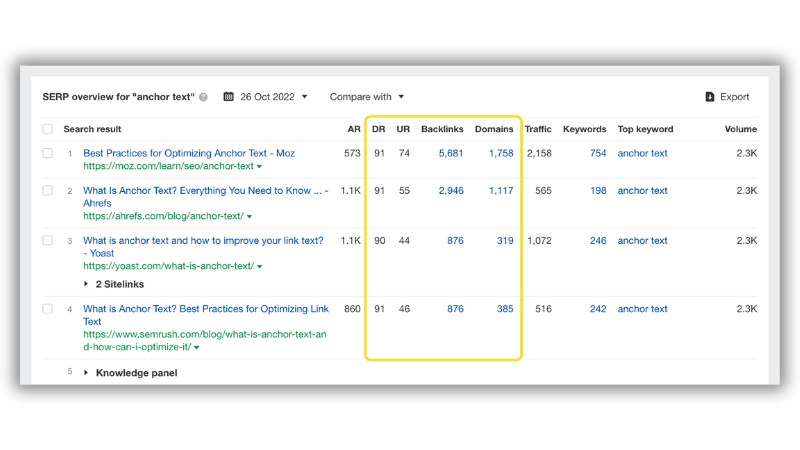The height and width of the screenshot is (450, 800).
Task: Open the semrush.com URL dropdown arrow
Action: point(196,347)
